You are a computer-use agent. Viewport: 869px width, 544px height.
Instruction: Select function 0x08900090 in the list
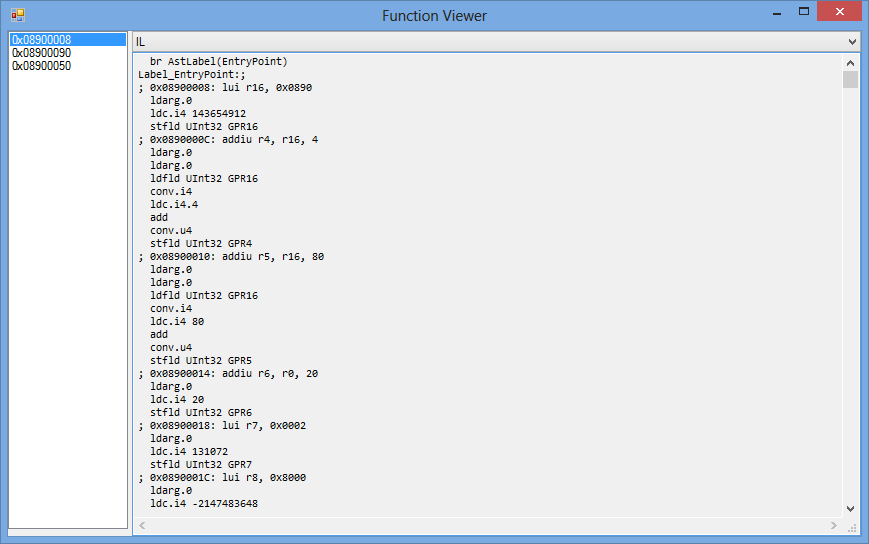[41, 53]
